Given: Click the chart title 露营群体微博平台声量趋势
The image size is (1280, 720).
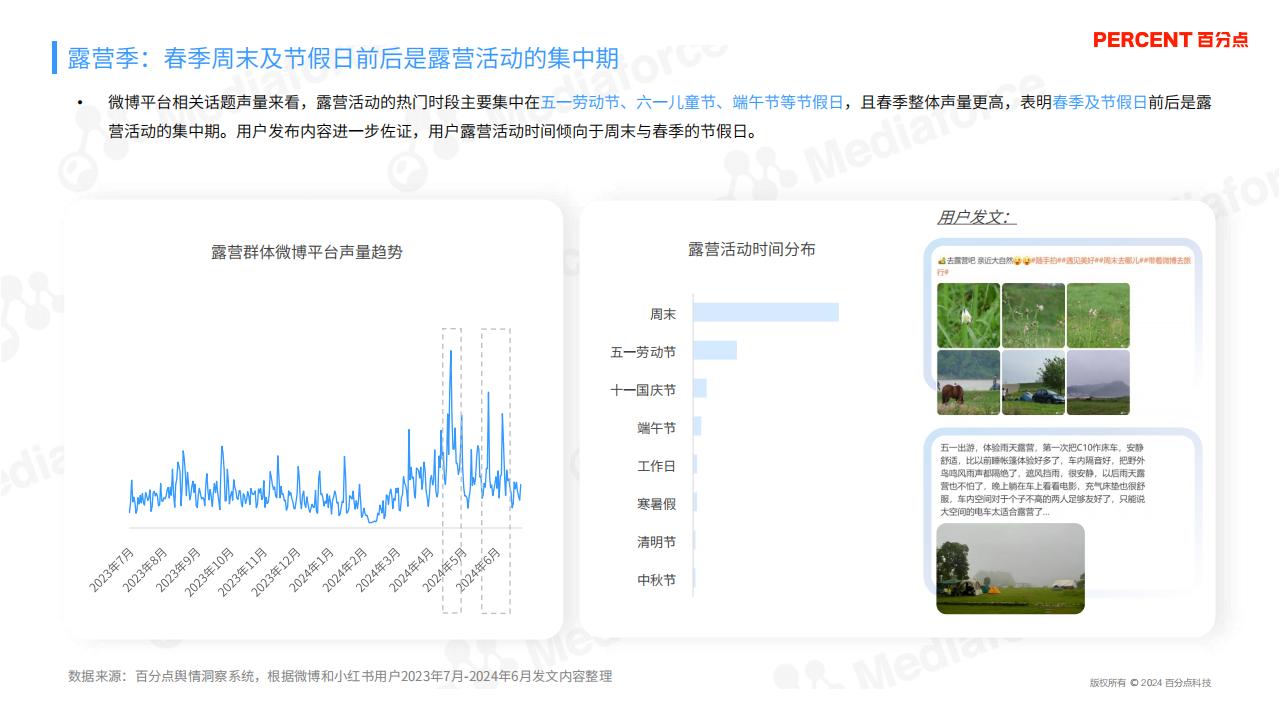Looking at the screenshot, I should [x=307, y=252].
